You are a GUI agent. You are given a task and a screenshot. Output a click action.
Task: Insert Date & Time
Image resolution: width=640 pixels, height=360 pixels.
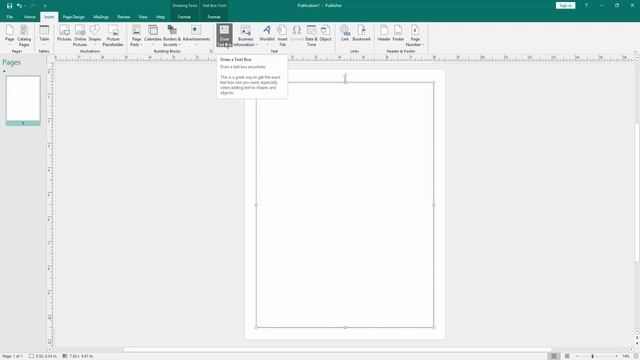[x=311, y=36]
